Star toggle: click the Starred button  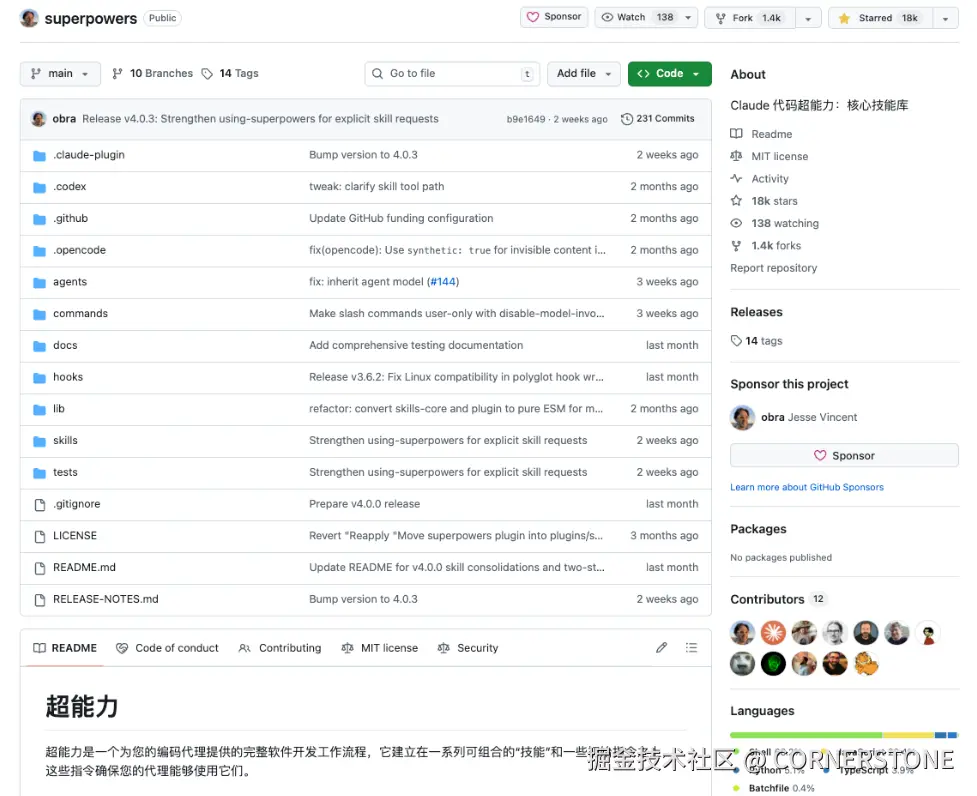[x=880, y=18]
